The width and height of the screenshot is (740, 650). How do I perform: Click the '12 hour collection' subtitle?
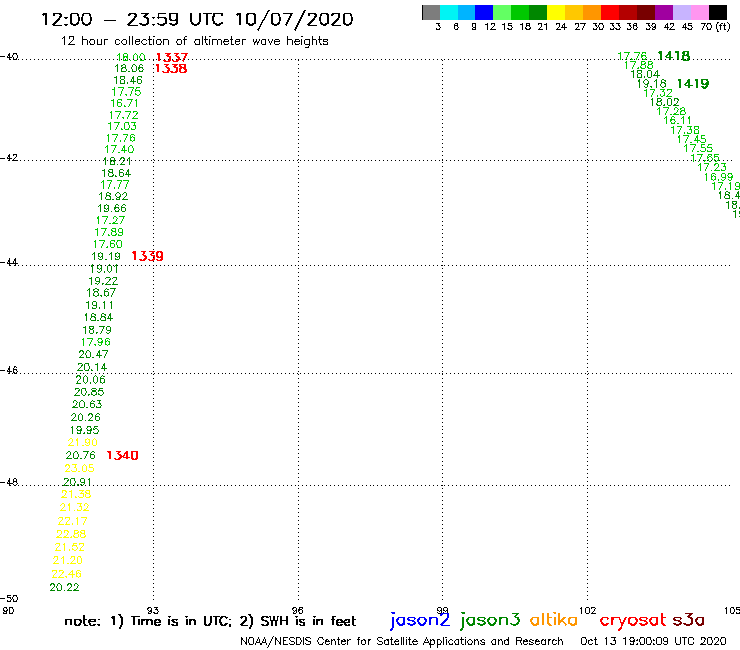pos(194,41)
